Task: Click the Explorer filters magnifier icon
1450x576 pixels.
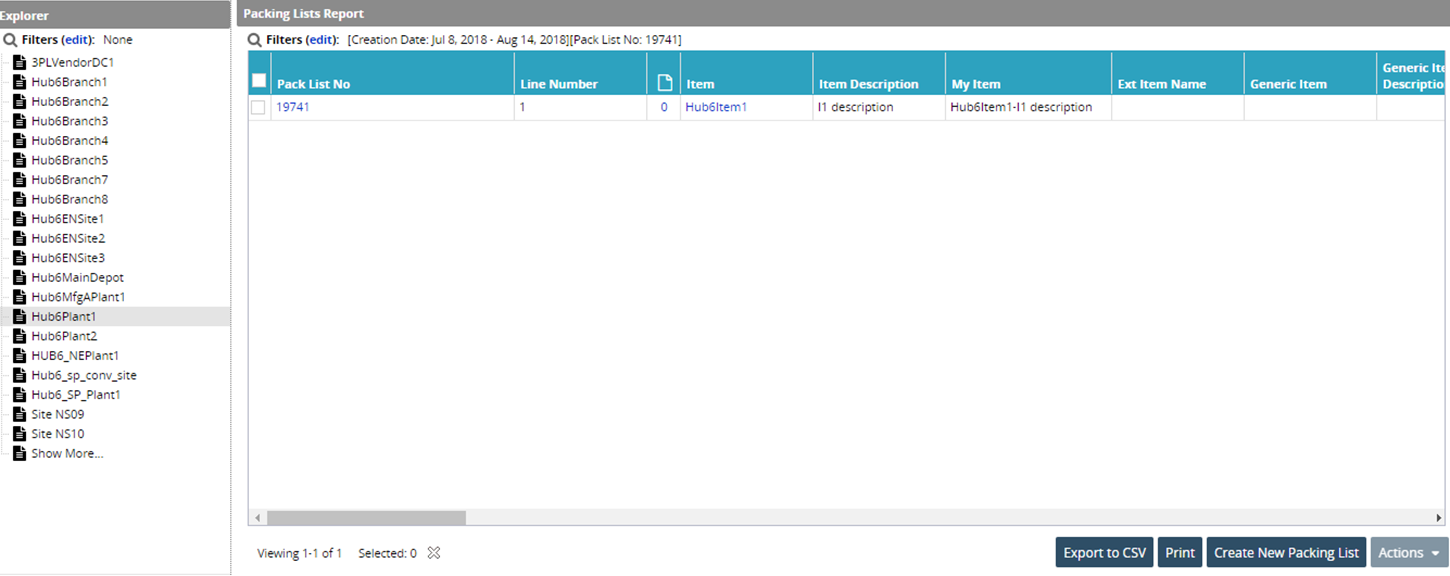Action: [x=10, y=40]
